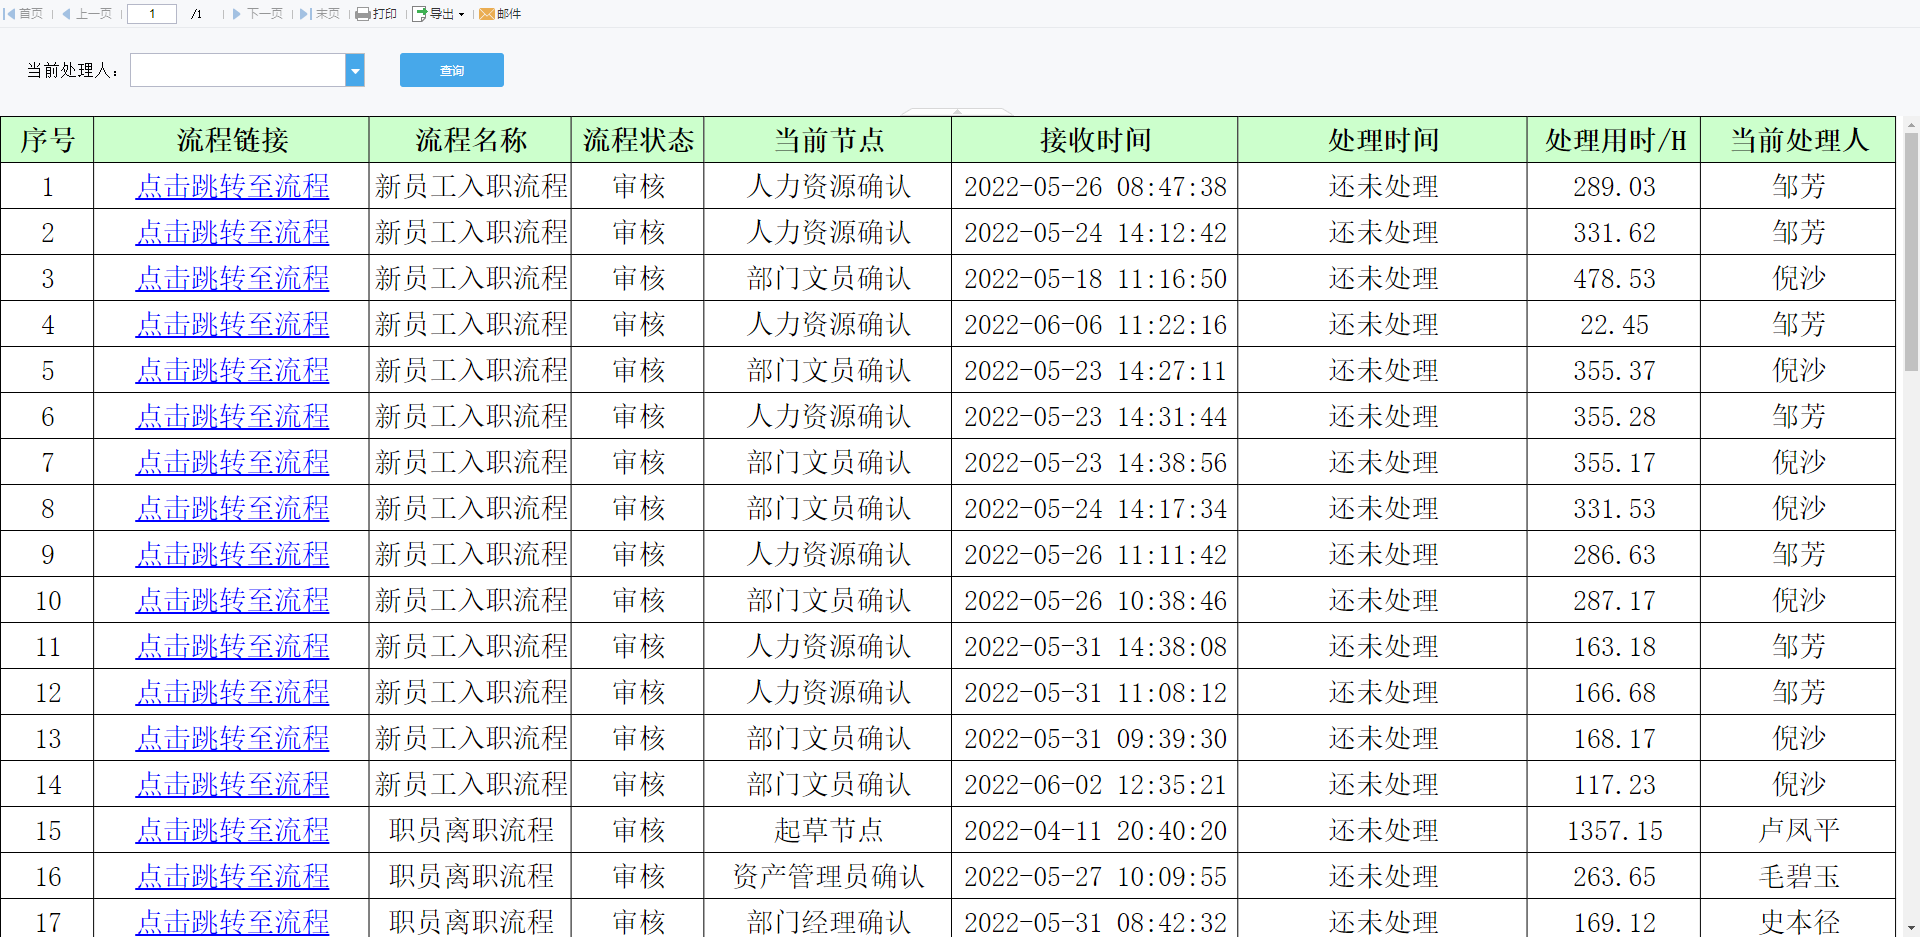Select processing duration value 478.53
1920x937 pixels.
[x=1614, y=279]
